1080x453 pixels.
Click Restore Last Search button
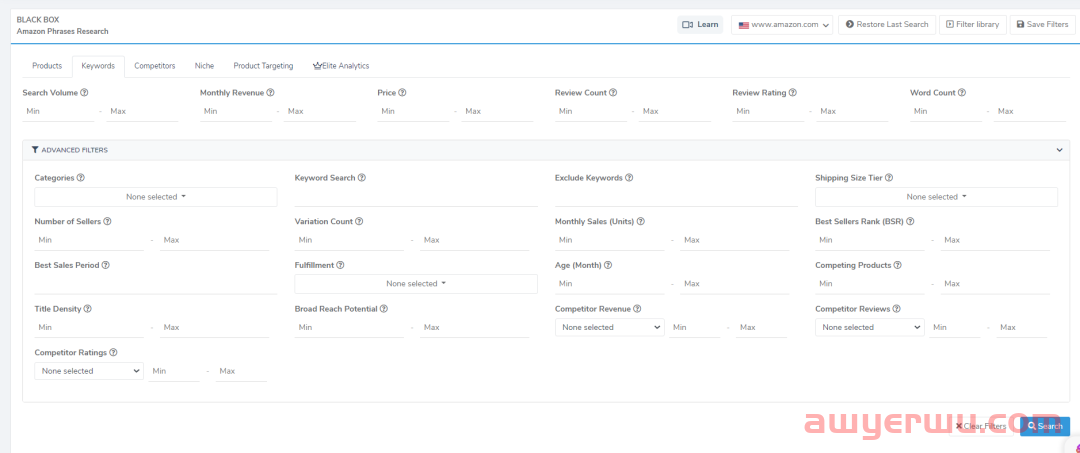887,25
